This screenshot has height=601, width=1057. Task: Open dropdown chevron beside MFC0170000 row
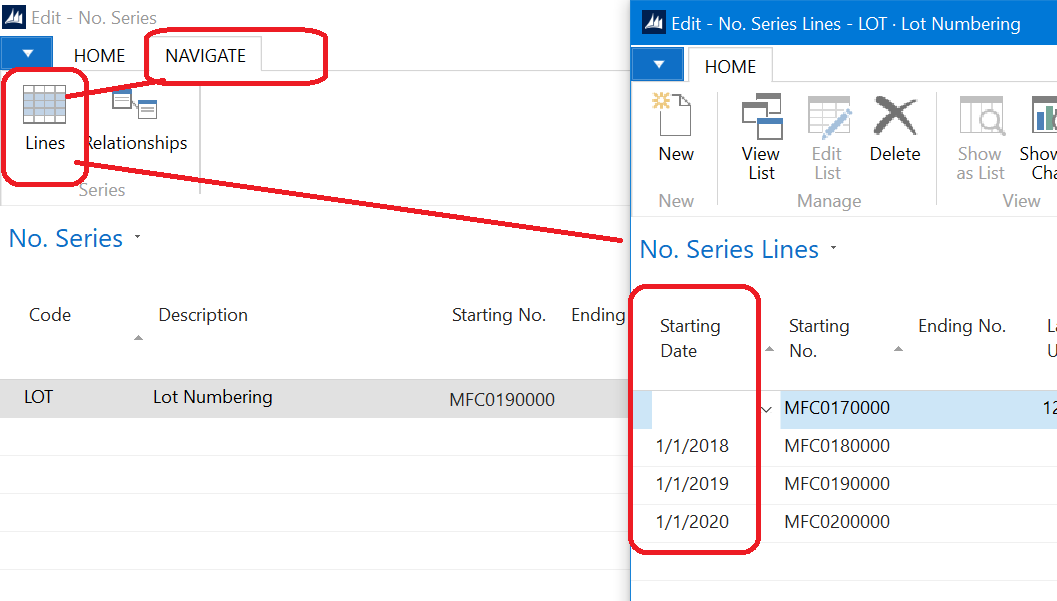click(766, 409)
